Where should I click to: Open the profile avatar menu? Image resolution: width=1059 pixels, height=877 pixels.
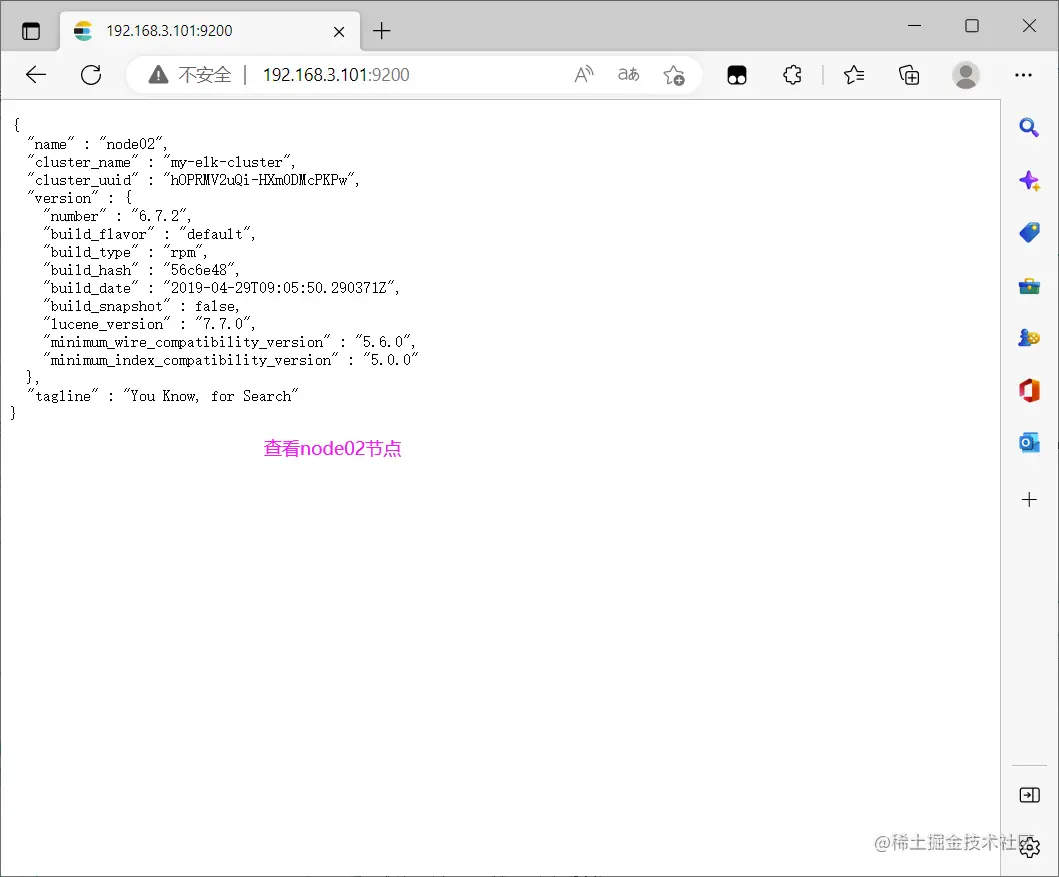pyautogui.click(x=966, y=75)
